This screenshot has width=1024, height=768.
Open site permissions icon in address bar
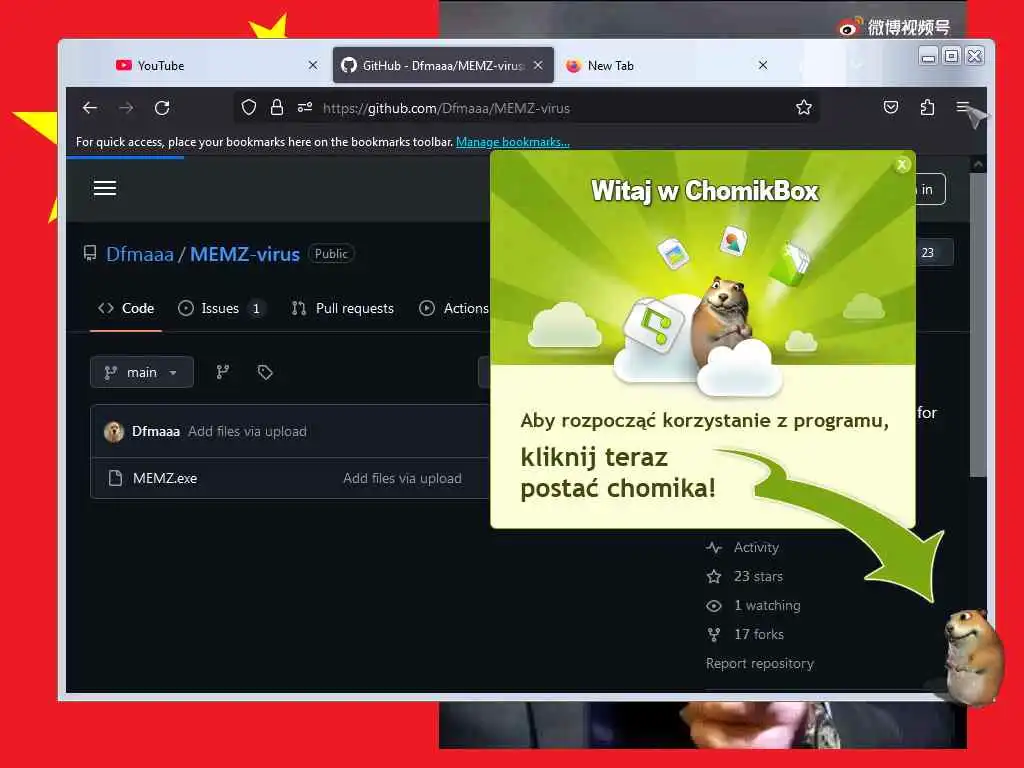tap(305, 108)
